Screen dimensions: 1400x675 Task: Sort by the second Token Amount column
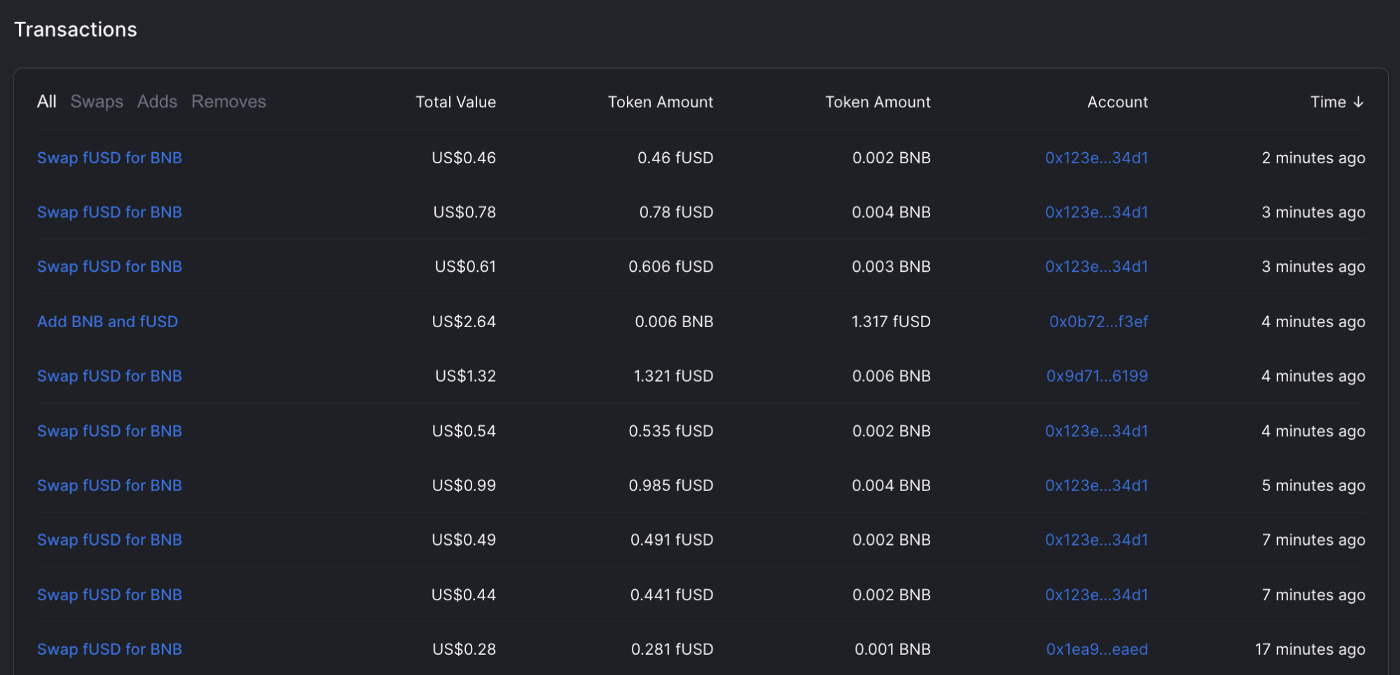coord(877,101)
